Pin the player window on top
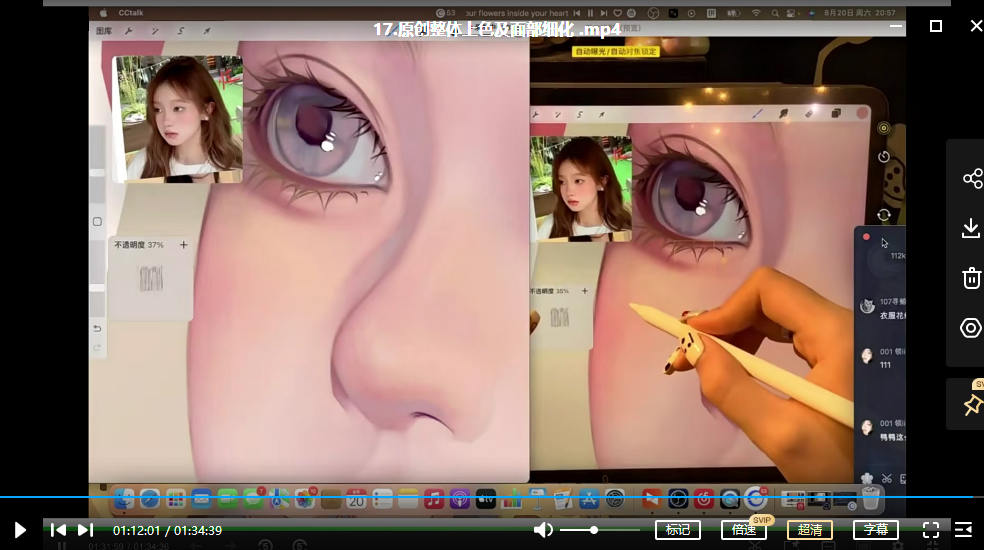Image resolution: width=984 pixels, height=550 pixels. point(971,404)
